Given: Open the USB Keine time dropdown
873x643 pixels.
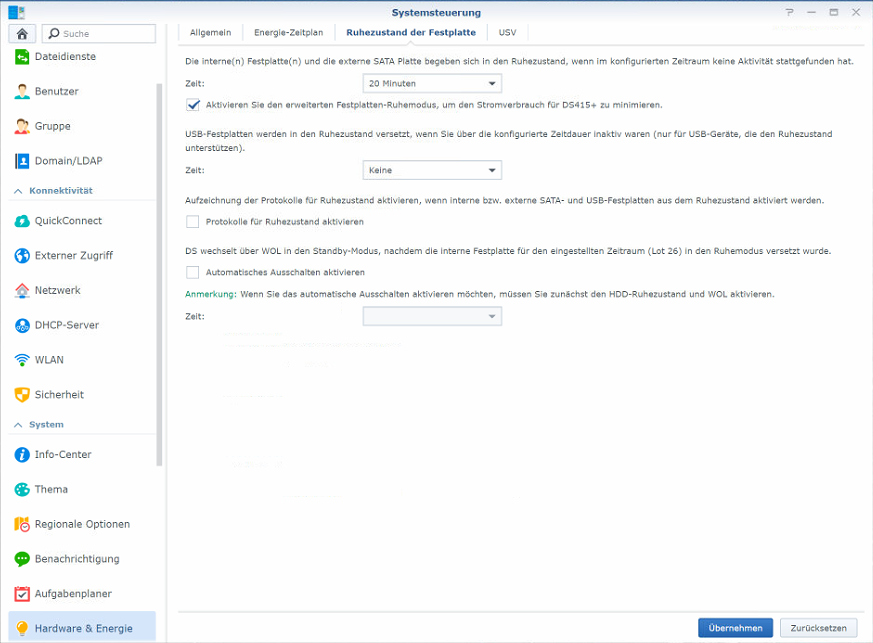Looking at the screenshot, I should pos(431,171).
